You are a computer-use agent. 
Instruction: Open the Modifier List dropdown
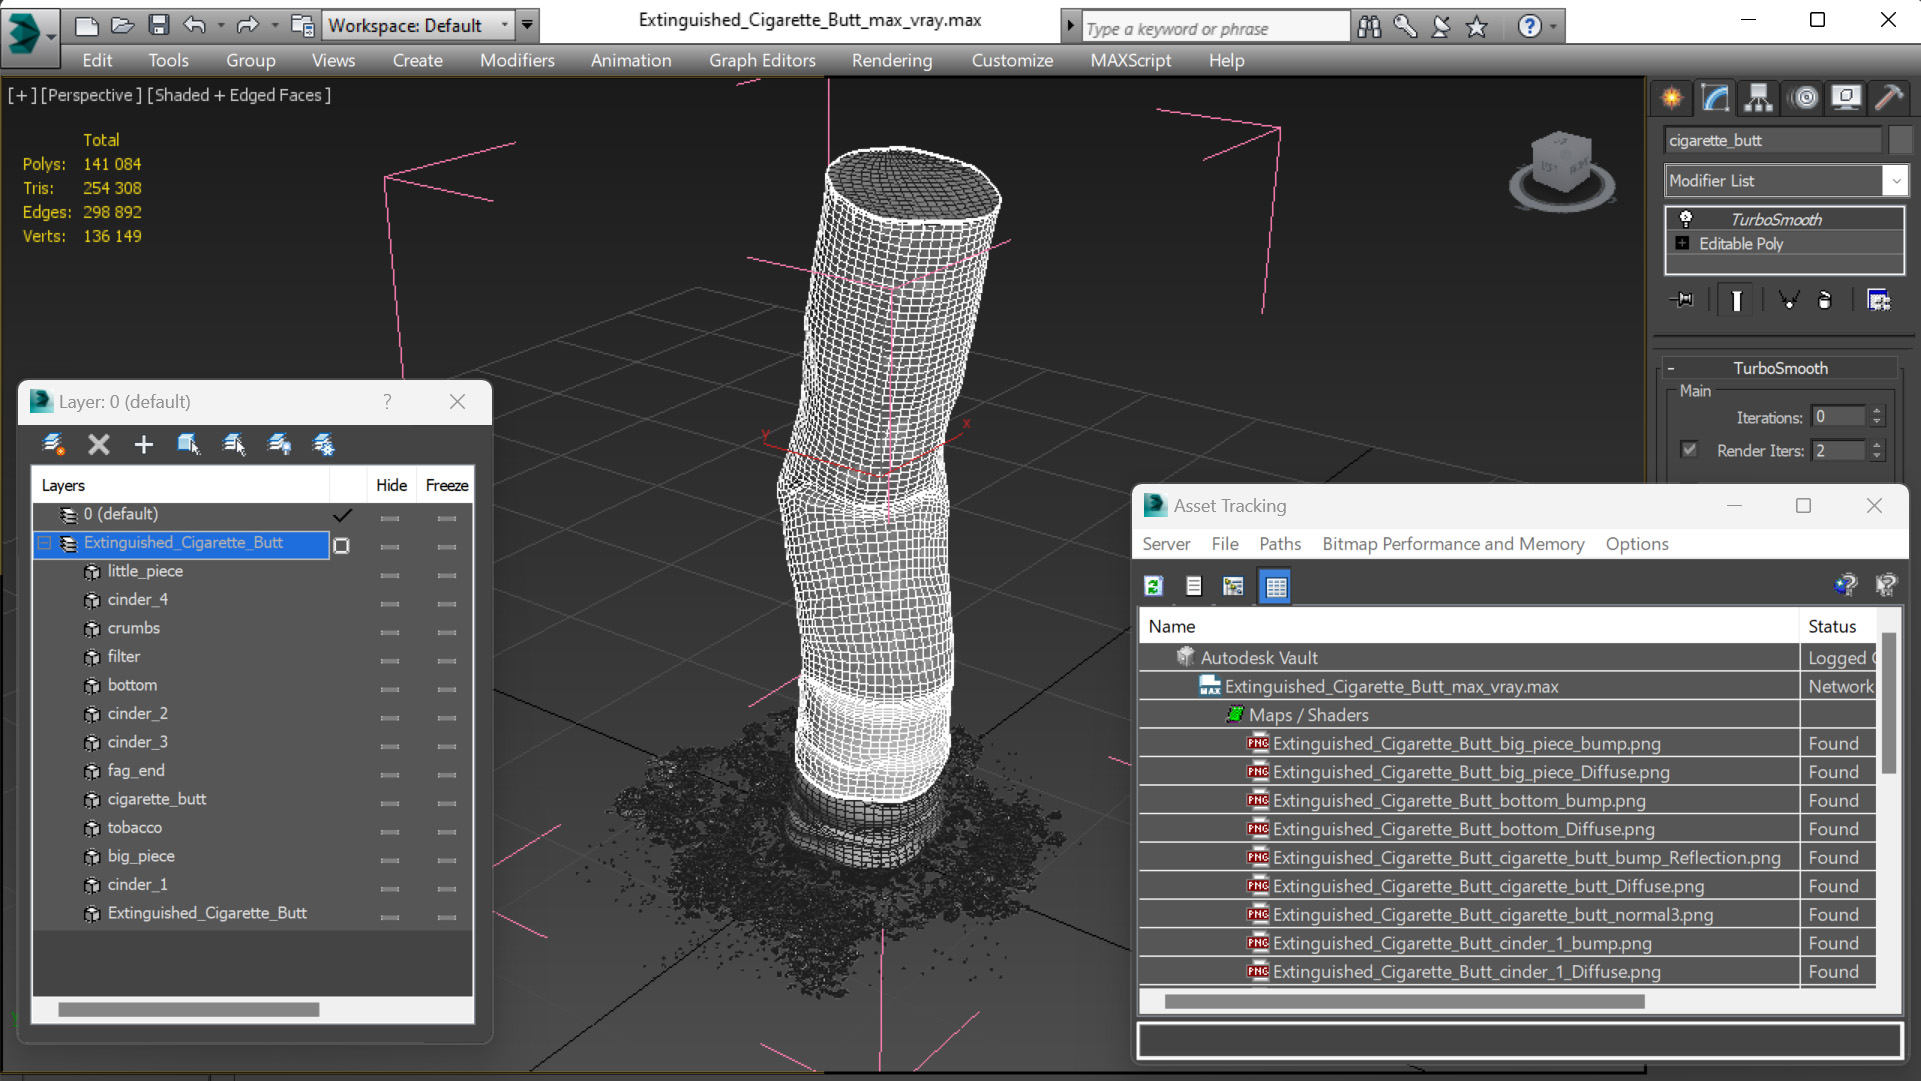point(1895,181)
